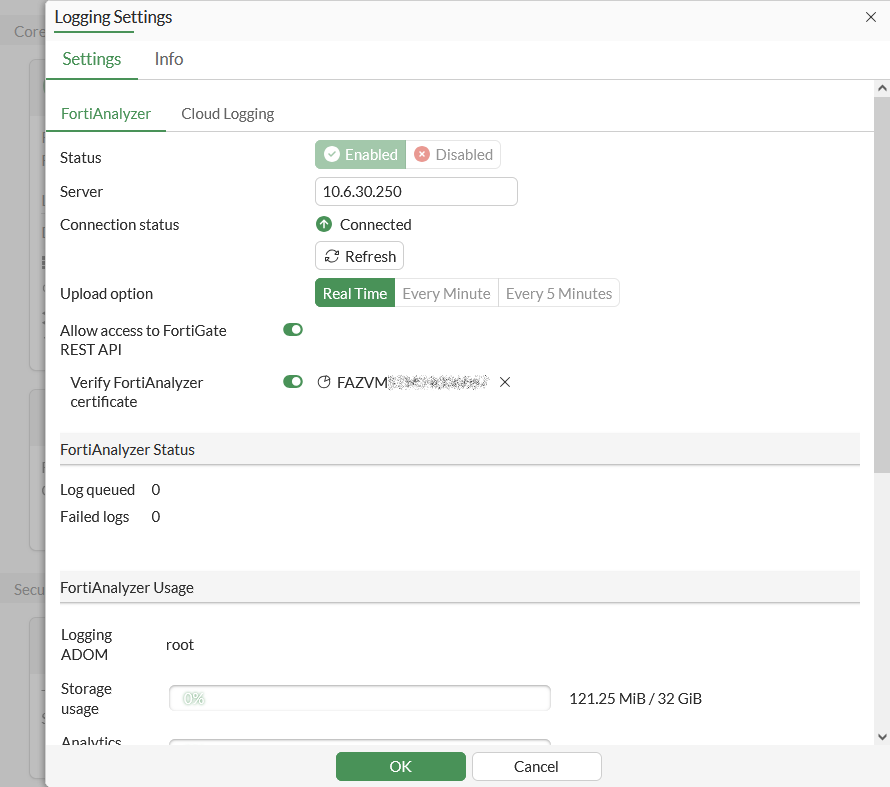
Task: Open the Cloud Logging tab
Action: coord(227,114)
